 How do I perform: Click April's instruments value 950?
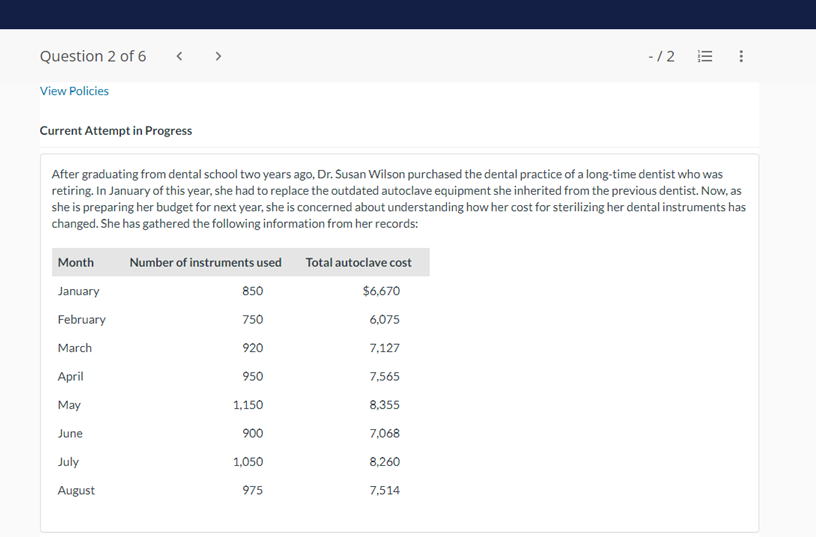(252, 376)
